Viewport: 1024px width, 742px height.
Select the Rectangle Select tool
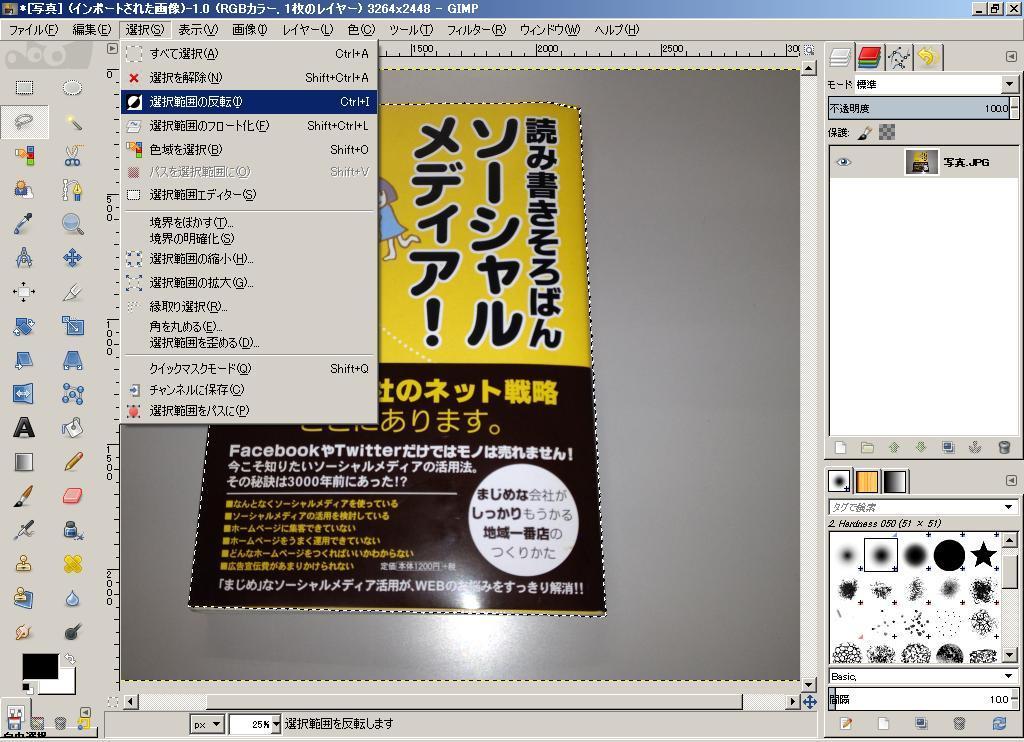24,88
